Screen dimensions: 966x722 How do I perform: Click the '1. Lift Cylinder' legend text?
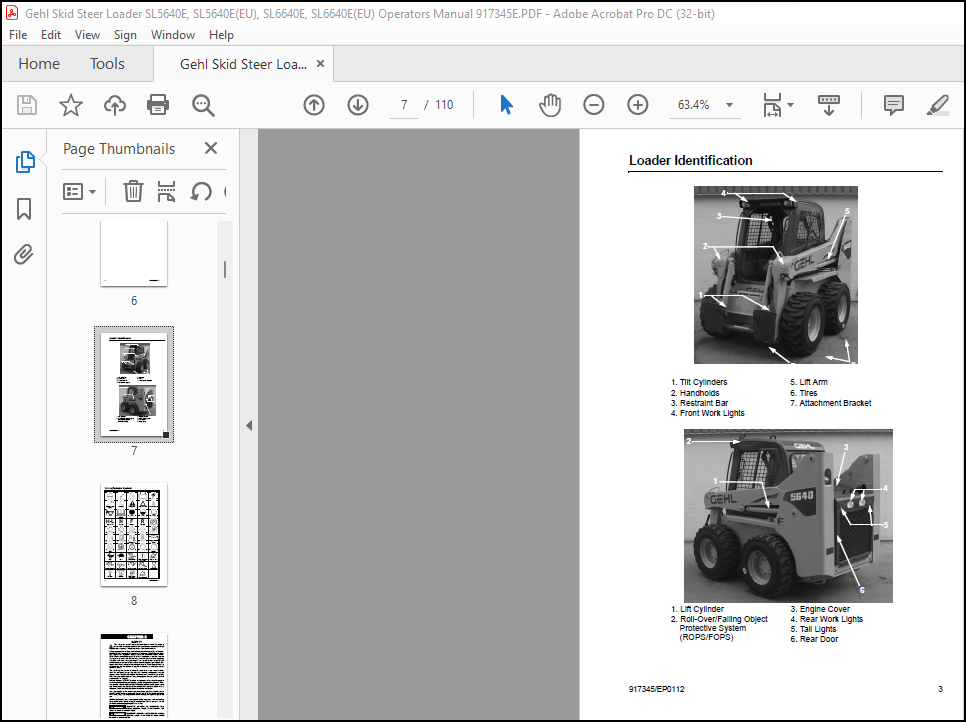pyautogui.click(x=697, y=609)
